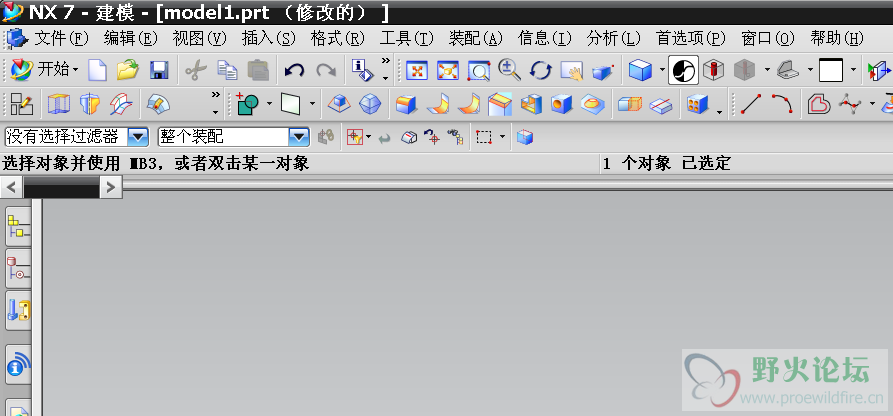Select the Unite teal shapes icon
Screen dimensions: 893x416
pyautogui.click(x=247, y=104)
